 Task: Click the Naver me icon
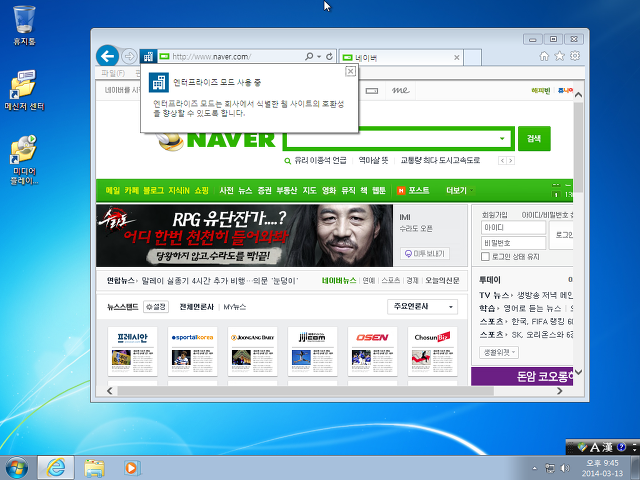coord(400,90)
